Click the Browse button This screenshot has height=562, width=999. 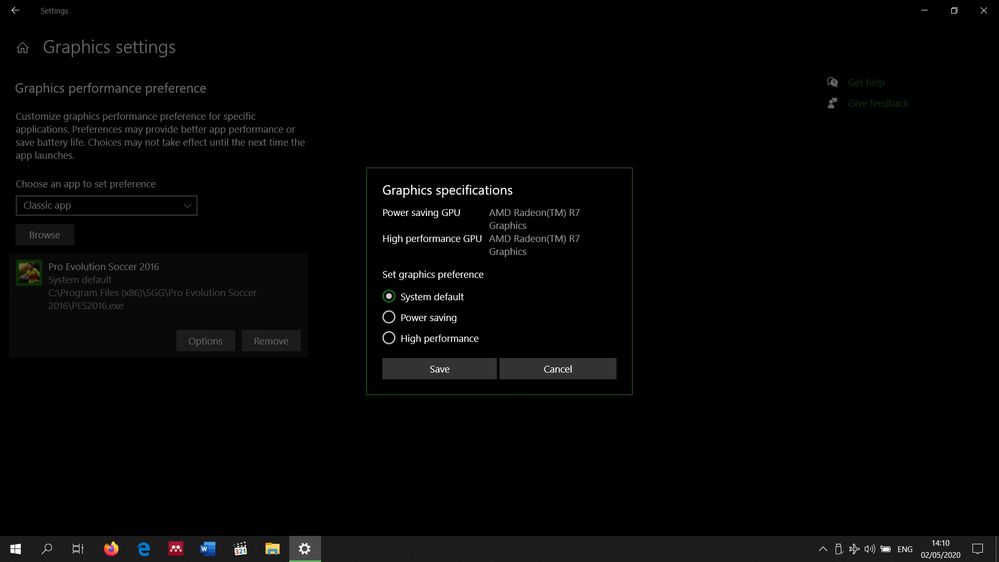(x=45, y=234)
